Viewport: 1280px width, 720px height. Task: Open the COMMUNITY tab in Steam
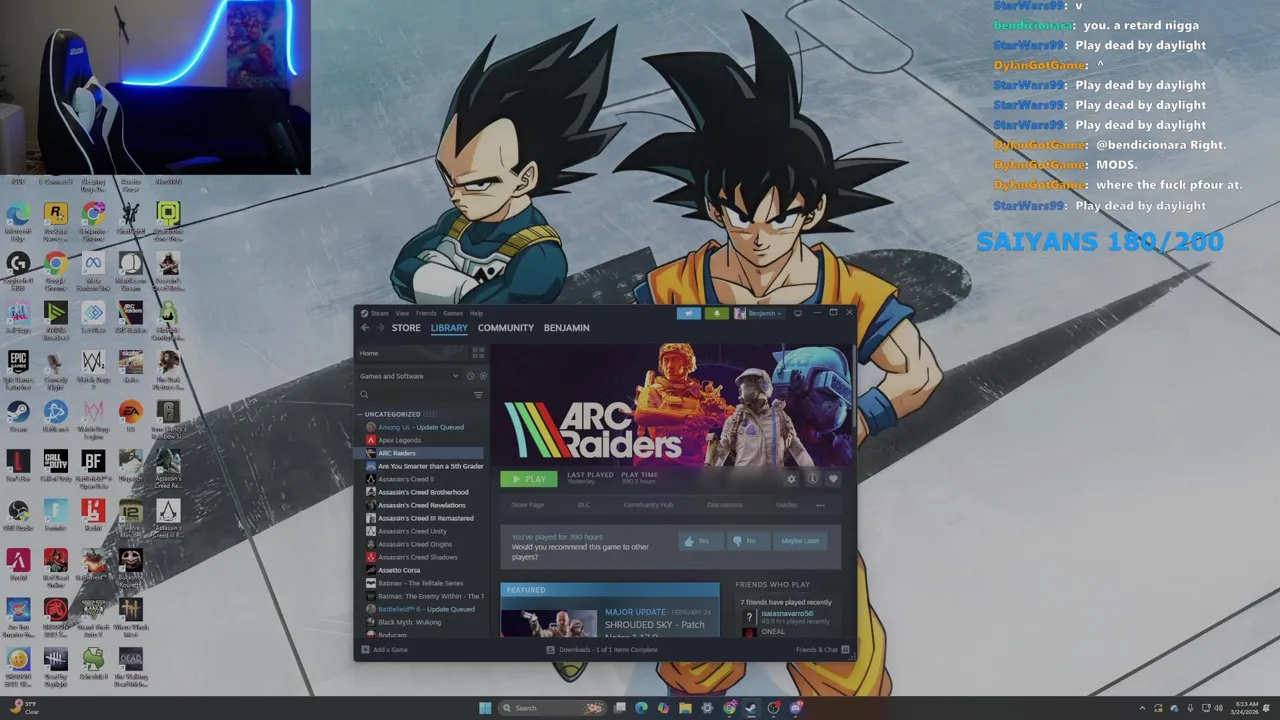pyautogui.click(x=505, y=328)
